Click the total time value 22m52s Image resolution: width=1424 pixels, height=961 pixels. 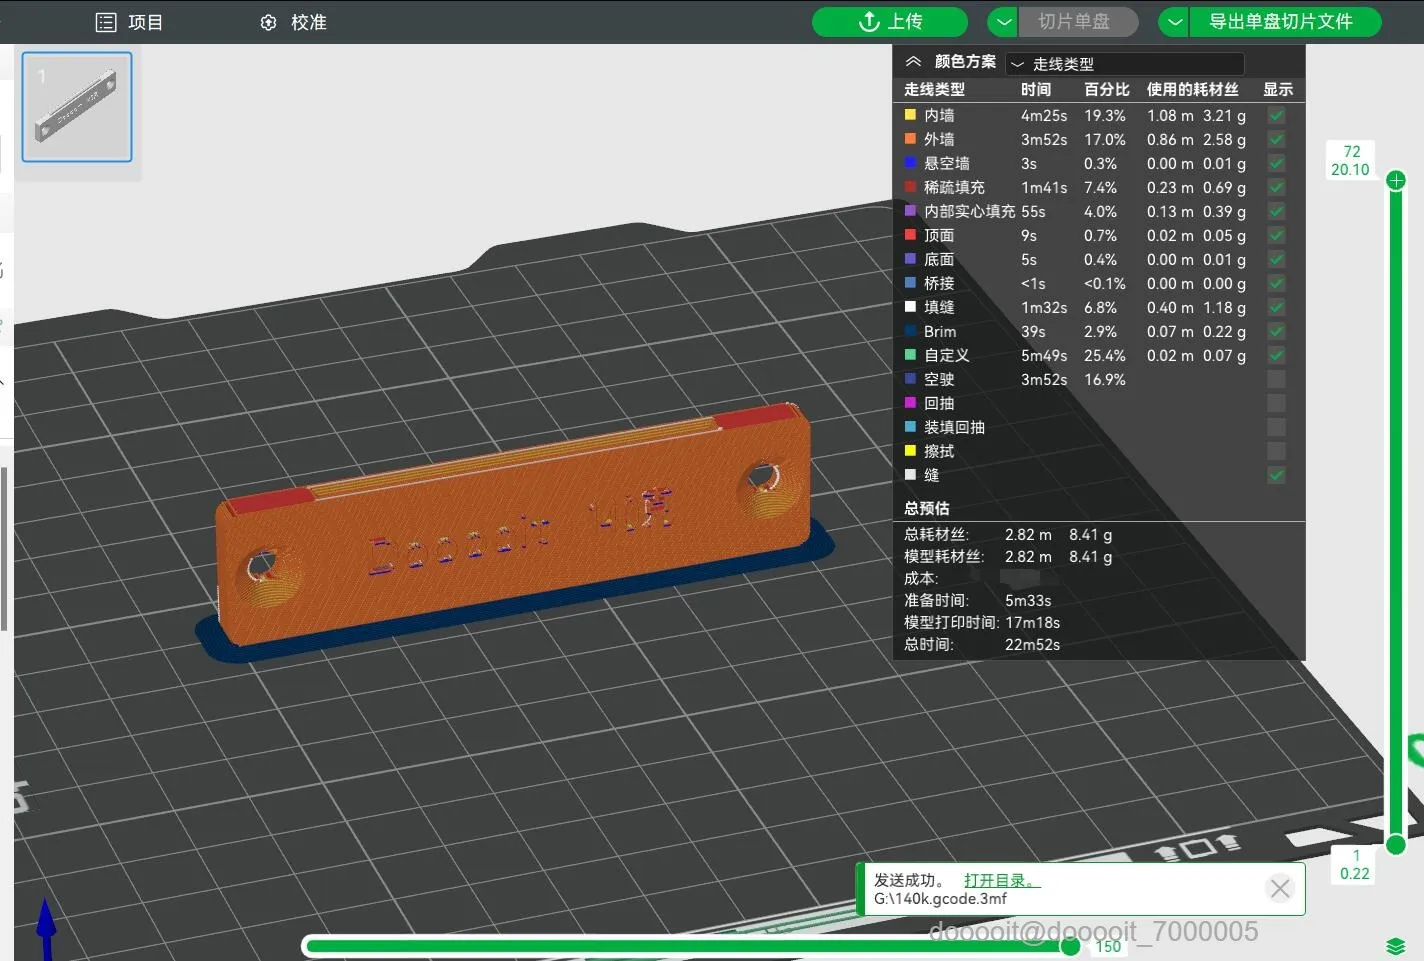coord(1032,645)
